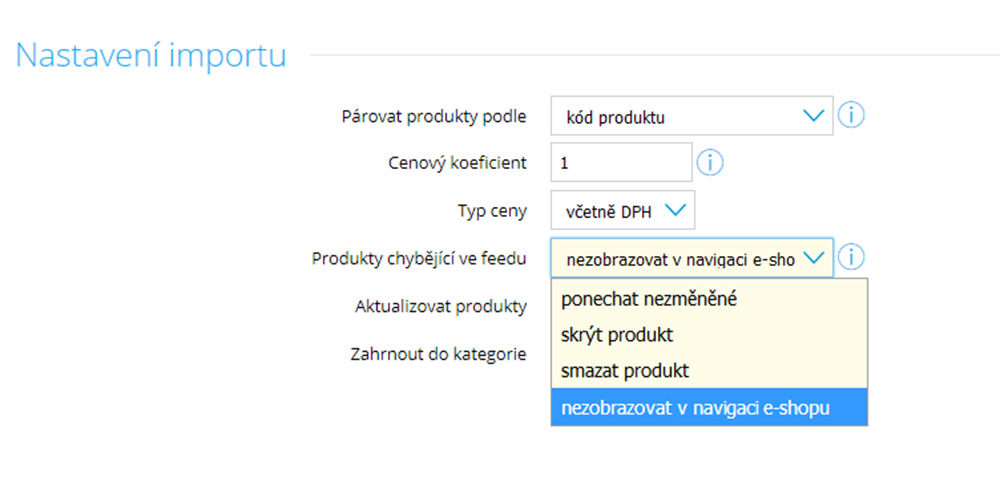1000x500 pixels.
Task: Click the Cenový koeficient label text
Action: (x=458, y=163)
